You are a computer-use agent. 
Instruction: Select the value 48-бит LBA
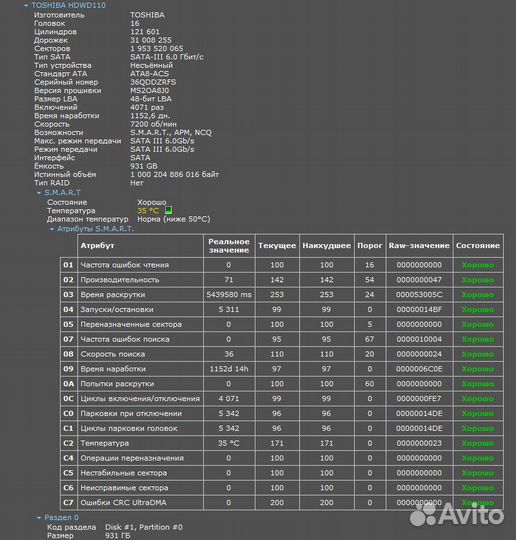(x=151, y=99)
